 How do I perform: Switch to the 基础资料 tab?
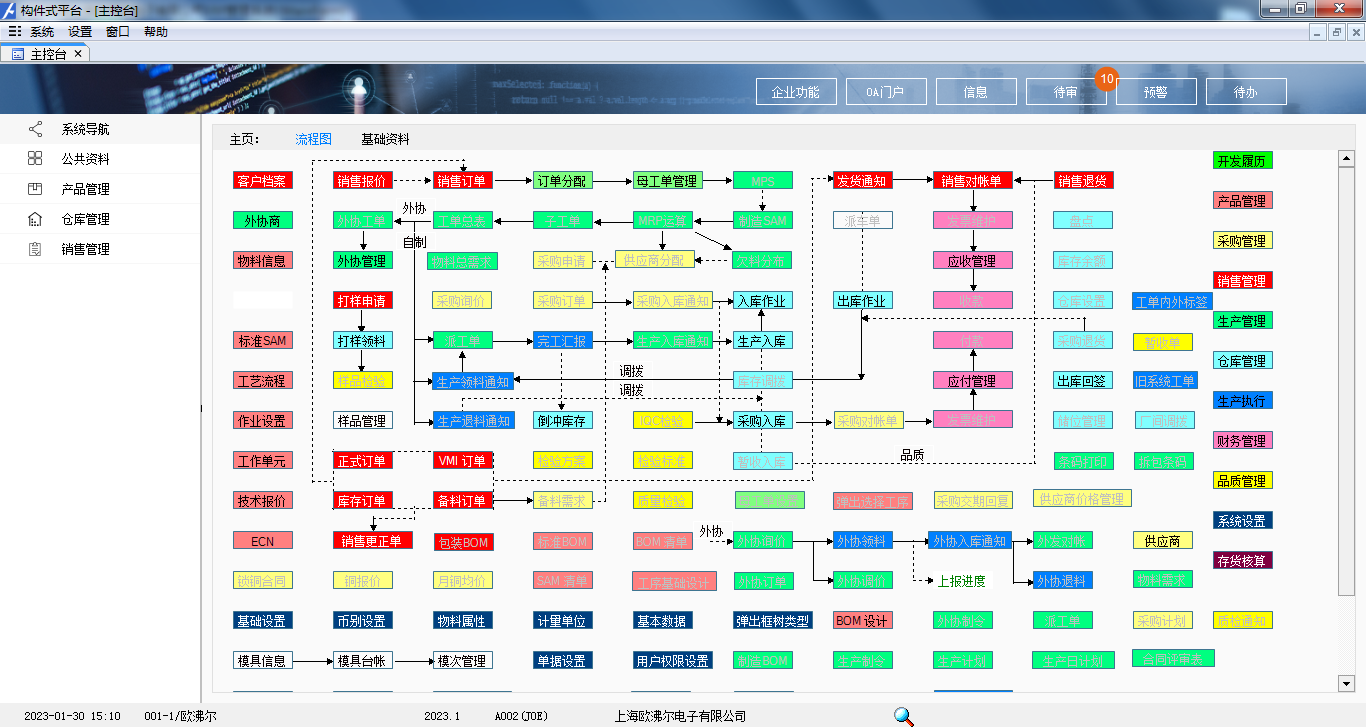(385, 140)
